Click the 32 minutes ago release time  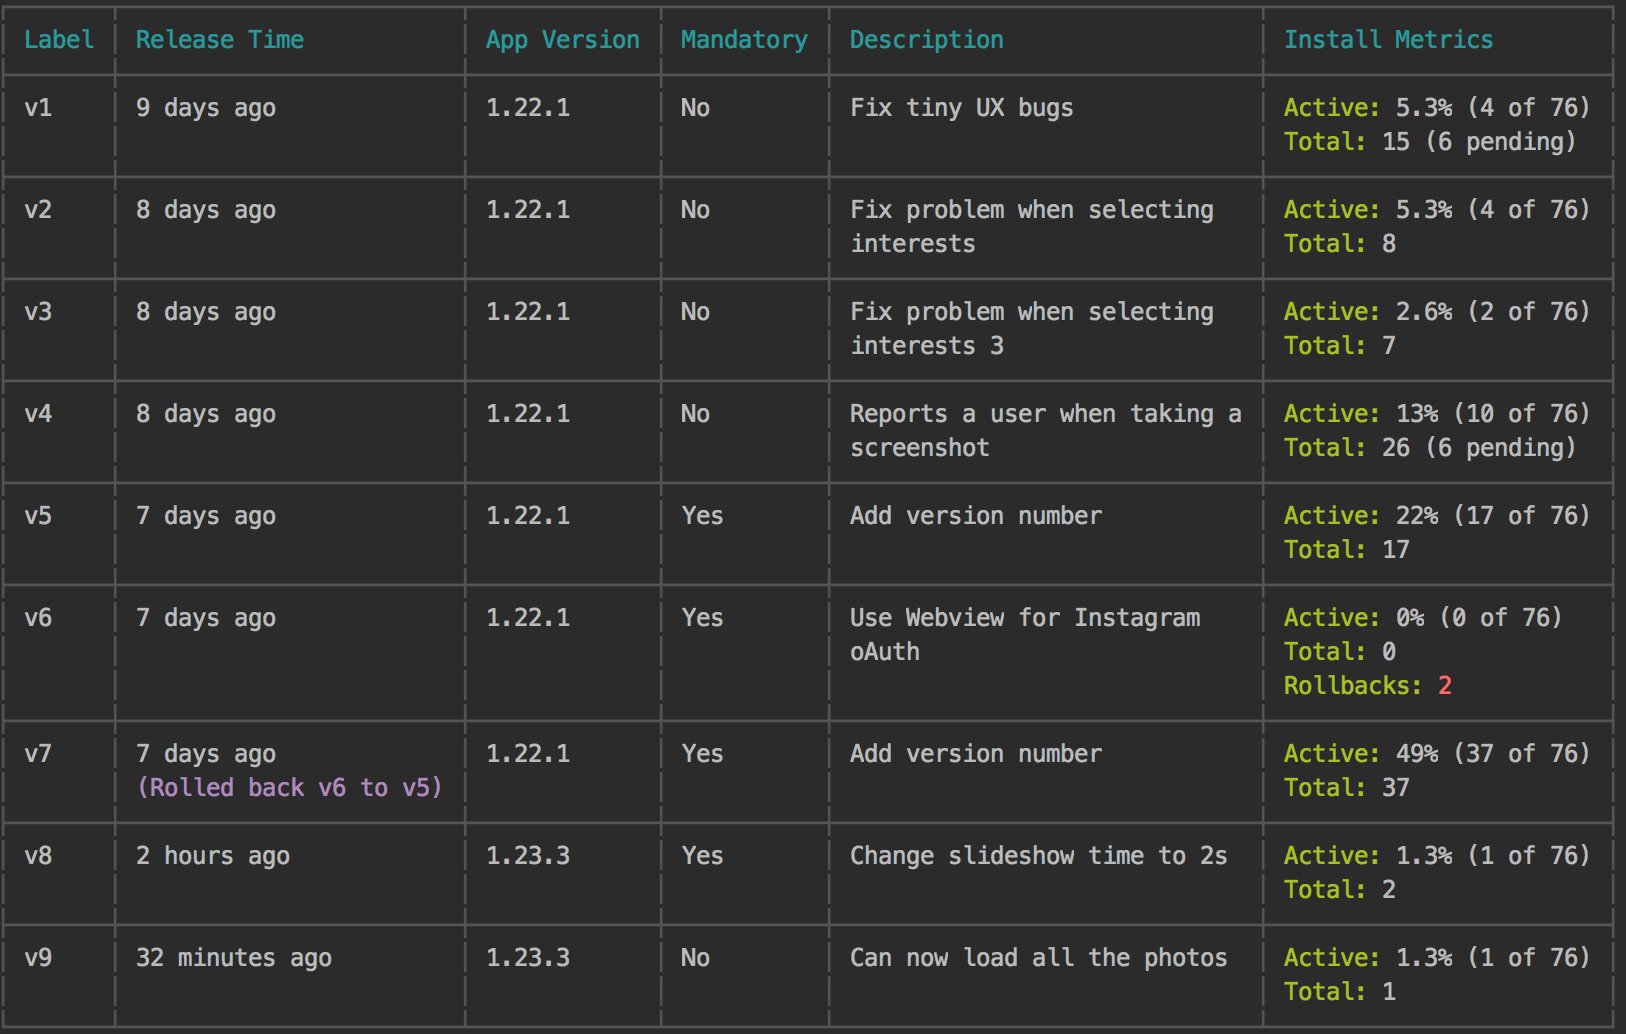pyautogui.click(x=234, y=958)
